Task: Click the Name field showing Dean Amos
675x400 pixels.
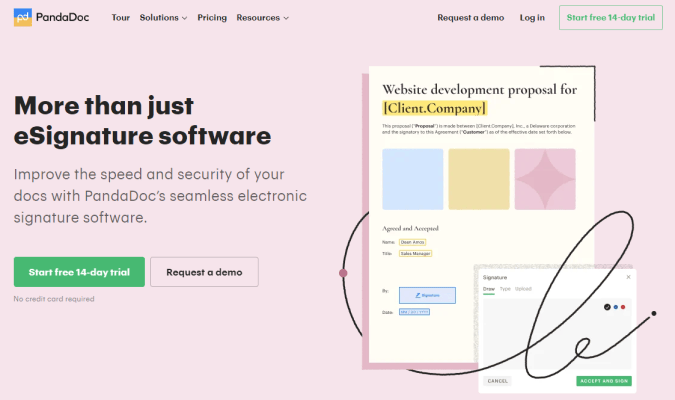Action: pyautogui.click(x=412, y=242)
